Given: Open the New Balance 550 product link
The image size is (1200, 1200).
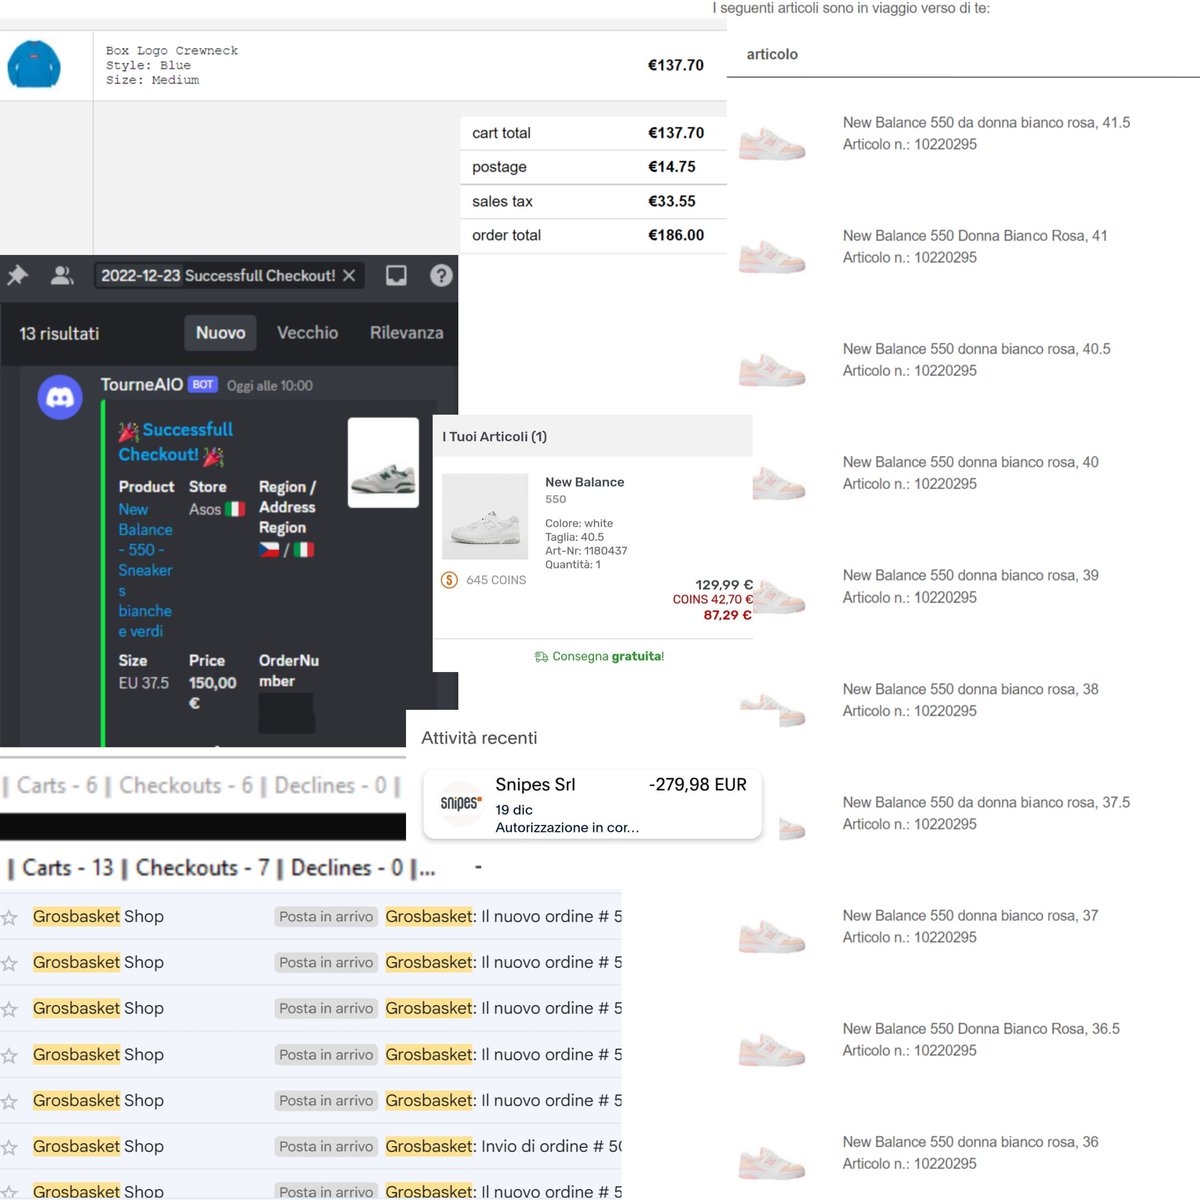Looking at the screenshot, I should click(145, 570).
